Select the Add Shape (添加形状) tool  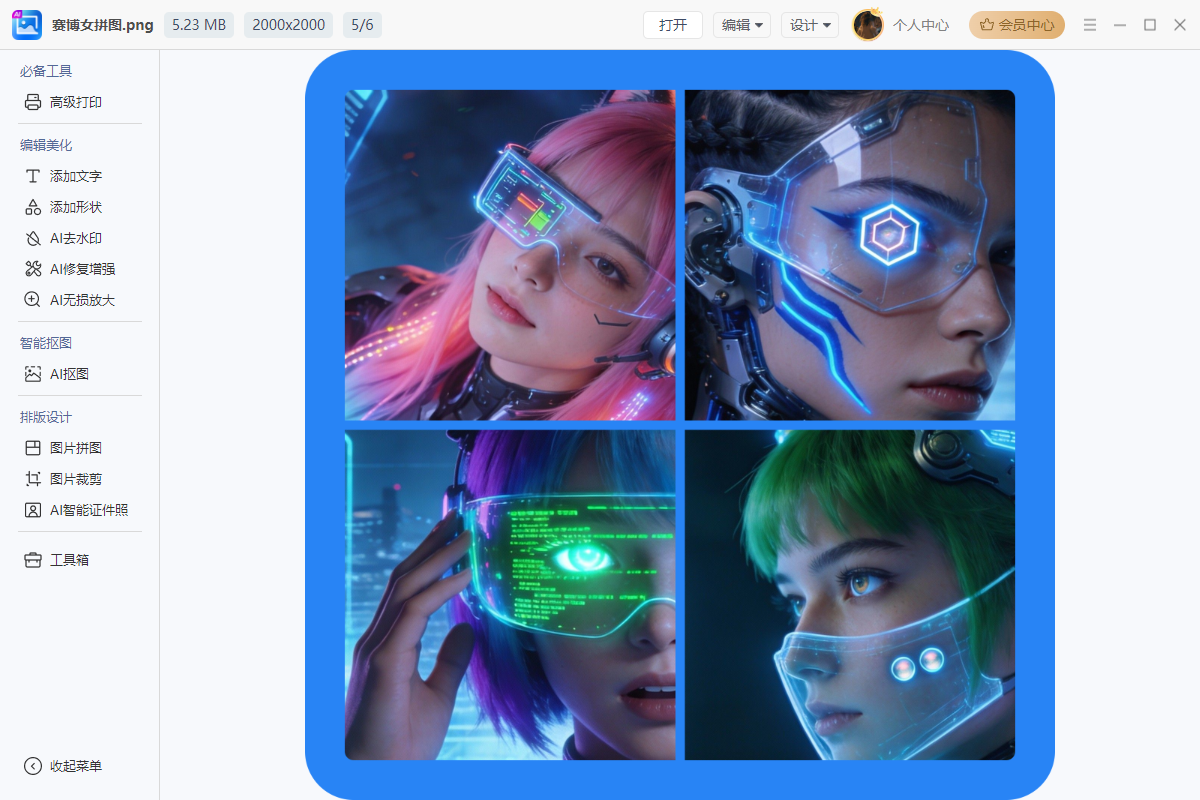pos(75,207)
